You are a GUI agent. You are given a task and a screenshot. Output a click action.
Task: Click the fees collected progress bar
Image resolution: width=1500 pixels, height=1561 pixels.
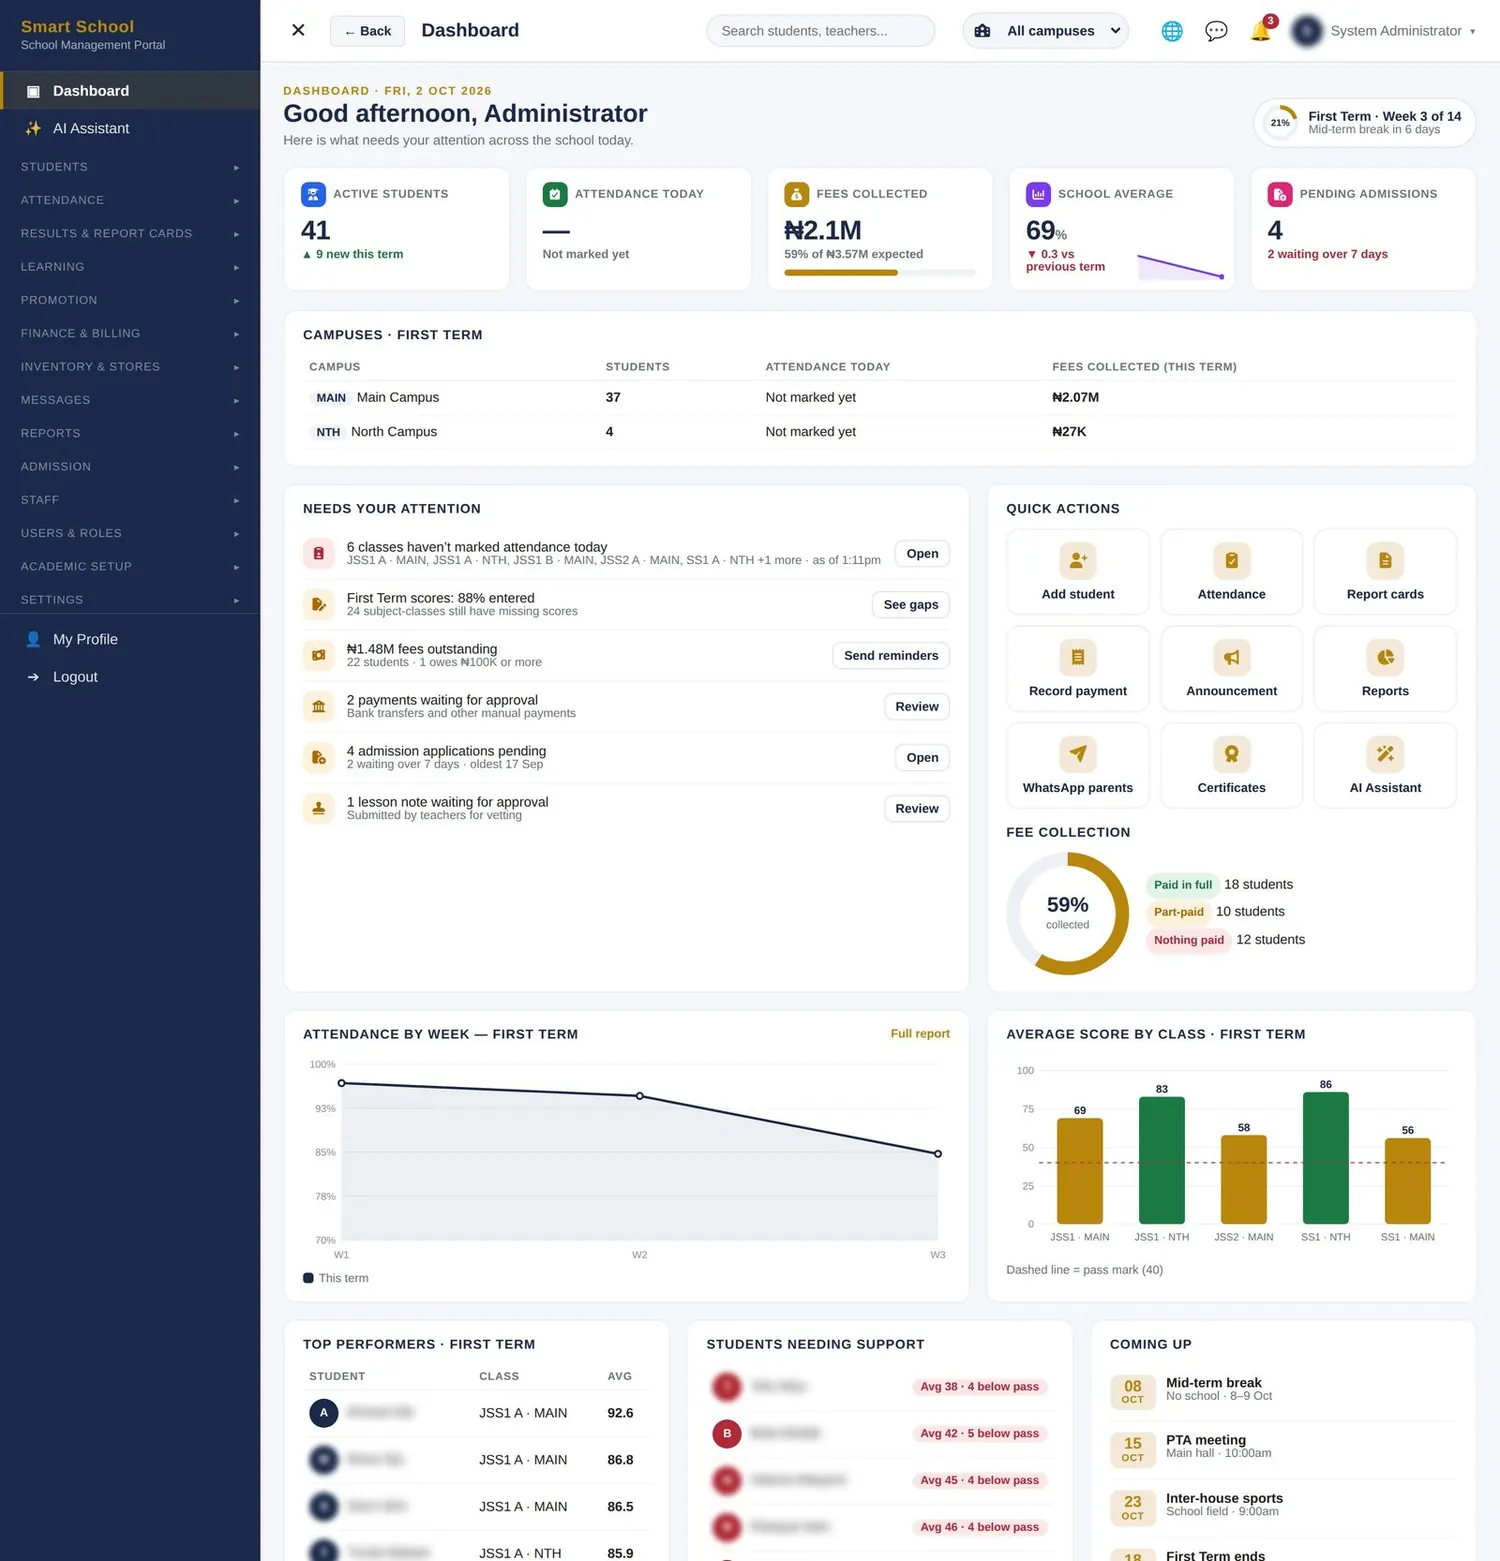[879, 273]
